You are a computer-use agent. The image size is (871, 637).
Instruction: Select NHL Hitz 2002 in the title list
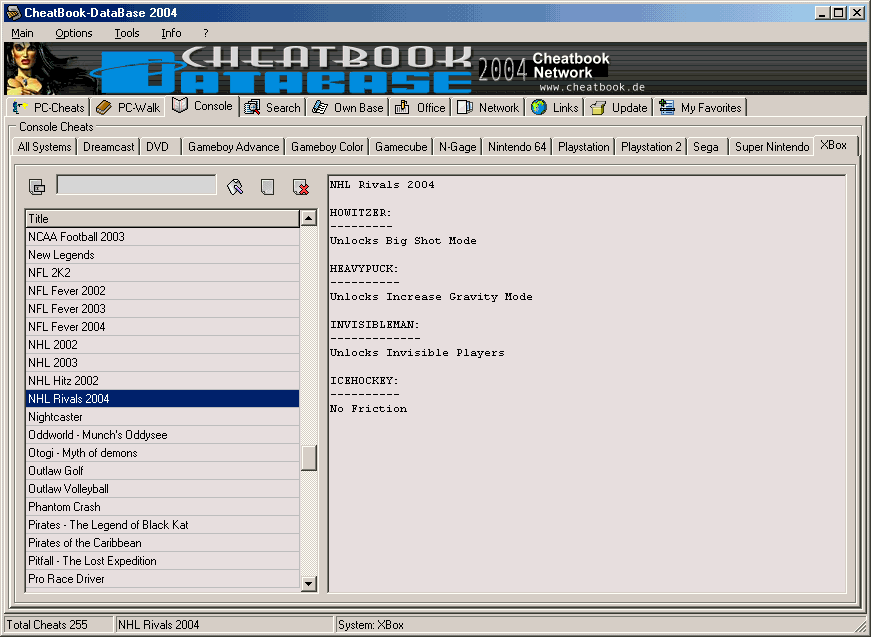[63, 381]
